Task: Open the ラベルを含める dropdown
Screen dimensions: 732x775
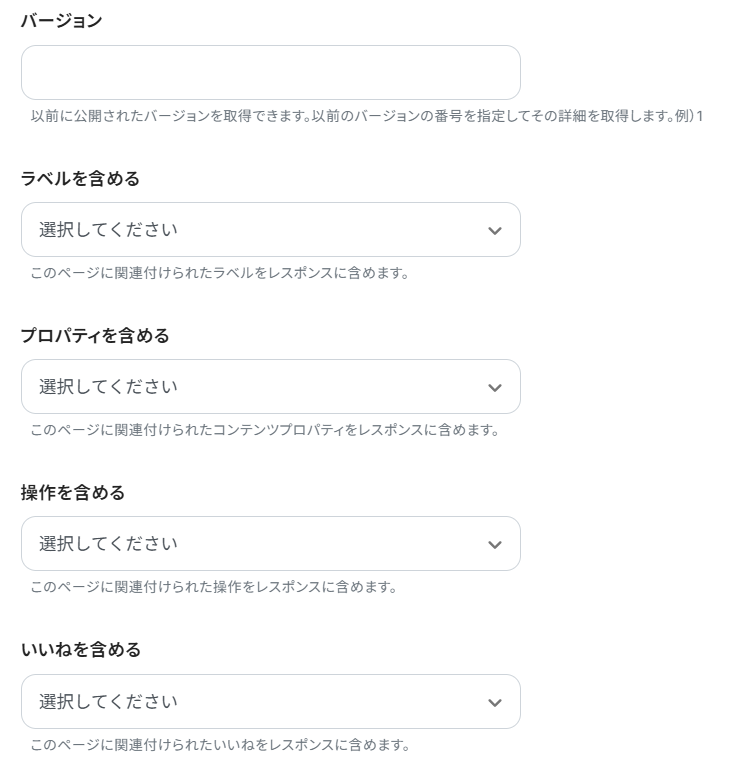Action: click(270, 230)
